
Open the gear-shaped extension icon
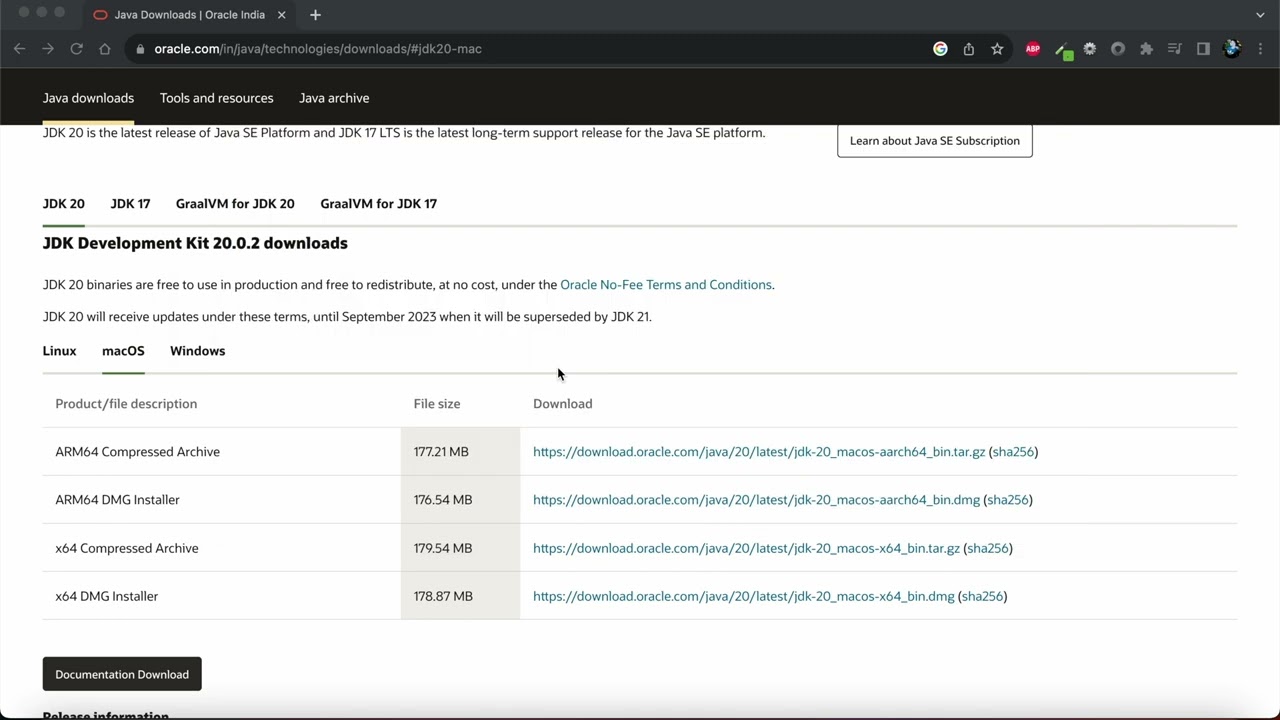click(x=1090, y=48)
